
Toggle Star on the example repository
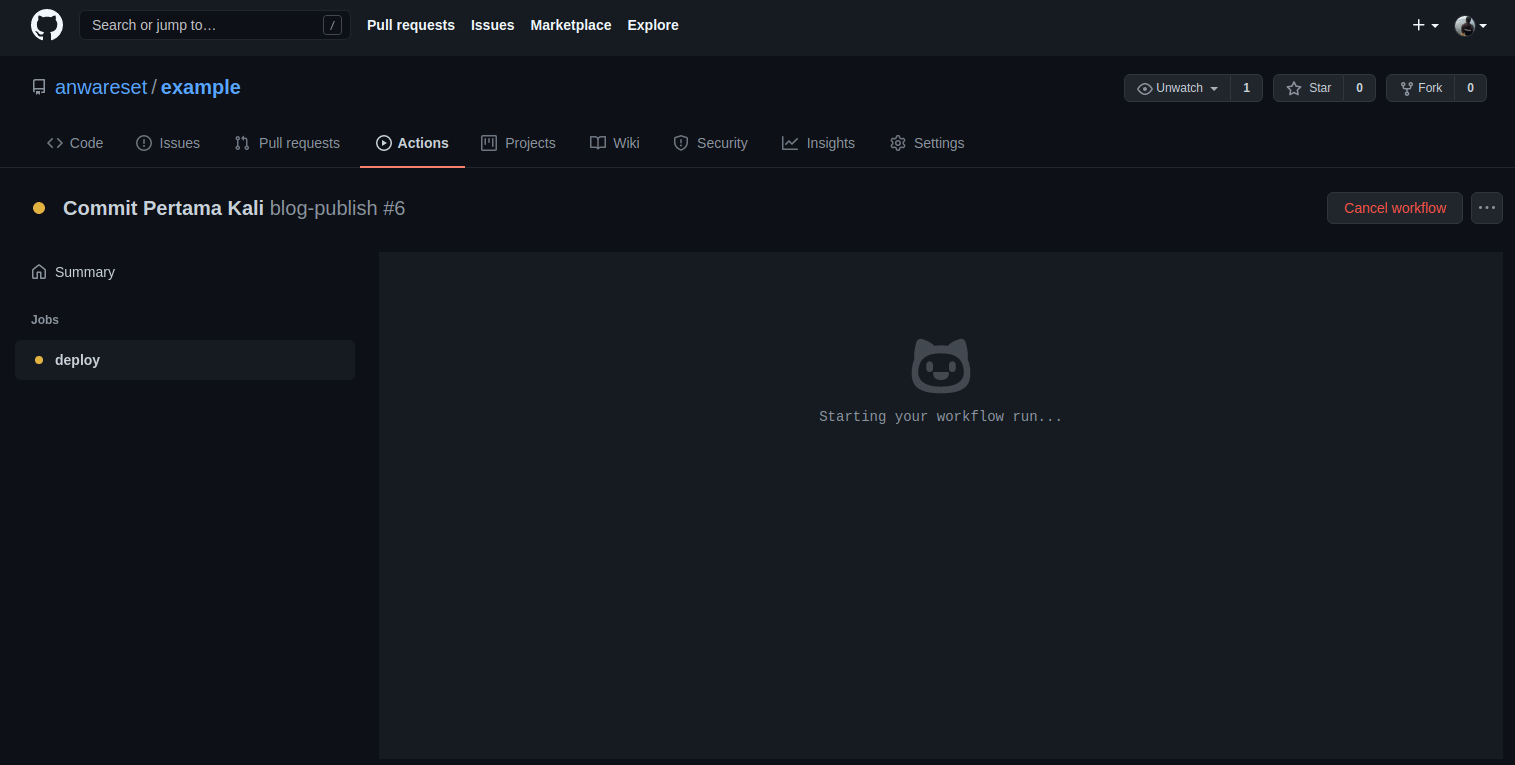point(1309,88)
